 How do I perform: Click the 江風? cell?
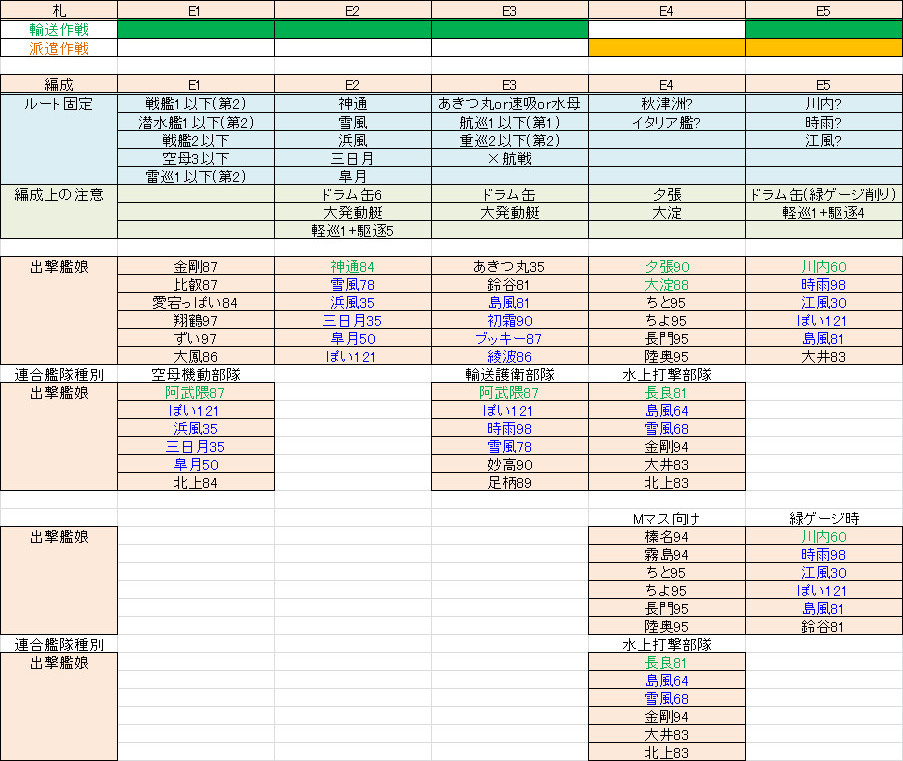point(824,140)
